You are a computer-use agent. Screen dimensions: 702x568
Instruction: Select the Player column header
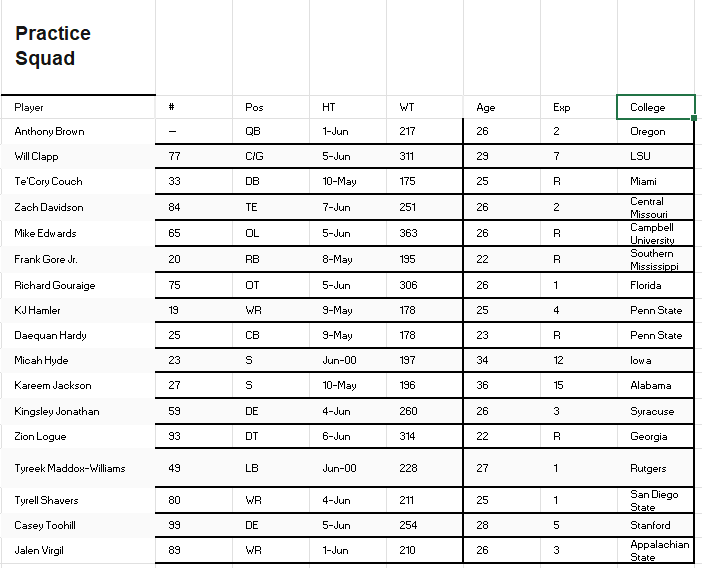pyautogui.click(x=78, y=107)
